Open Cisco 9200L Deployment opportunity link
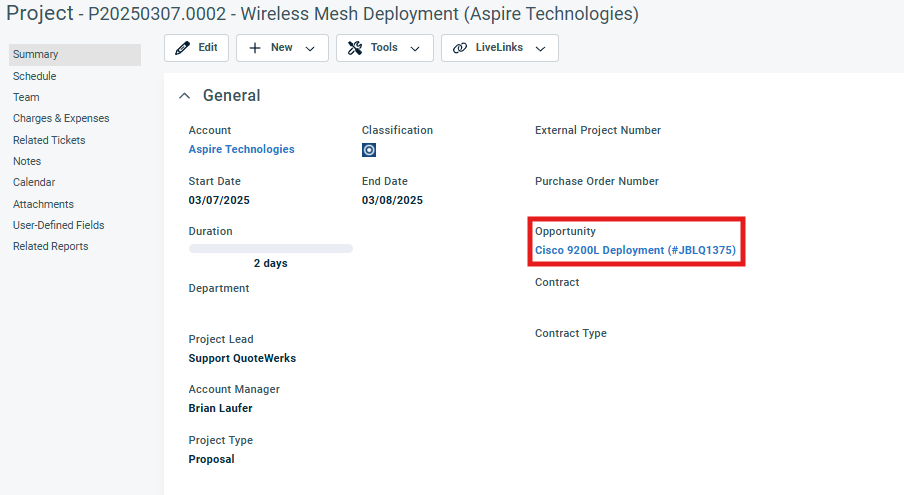 [635, 250]
